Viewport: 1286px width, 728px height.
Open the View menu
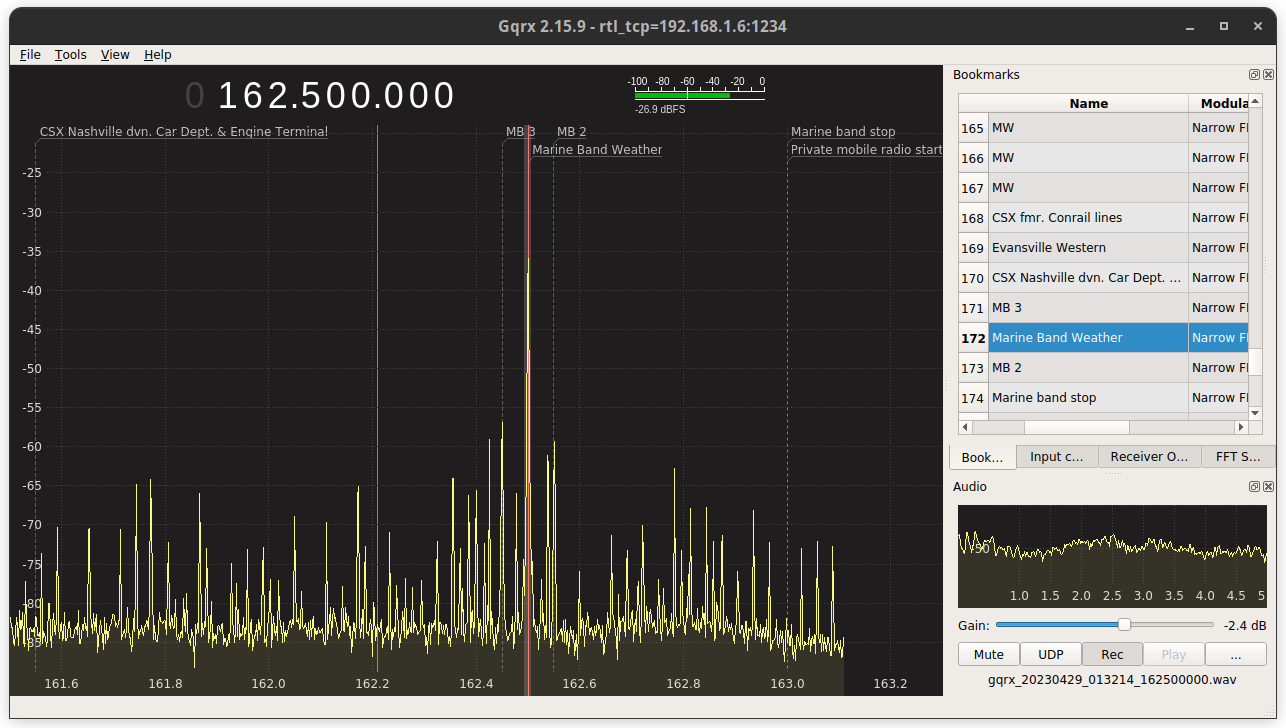[x=114, y=54]
